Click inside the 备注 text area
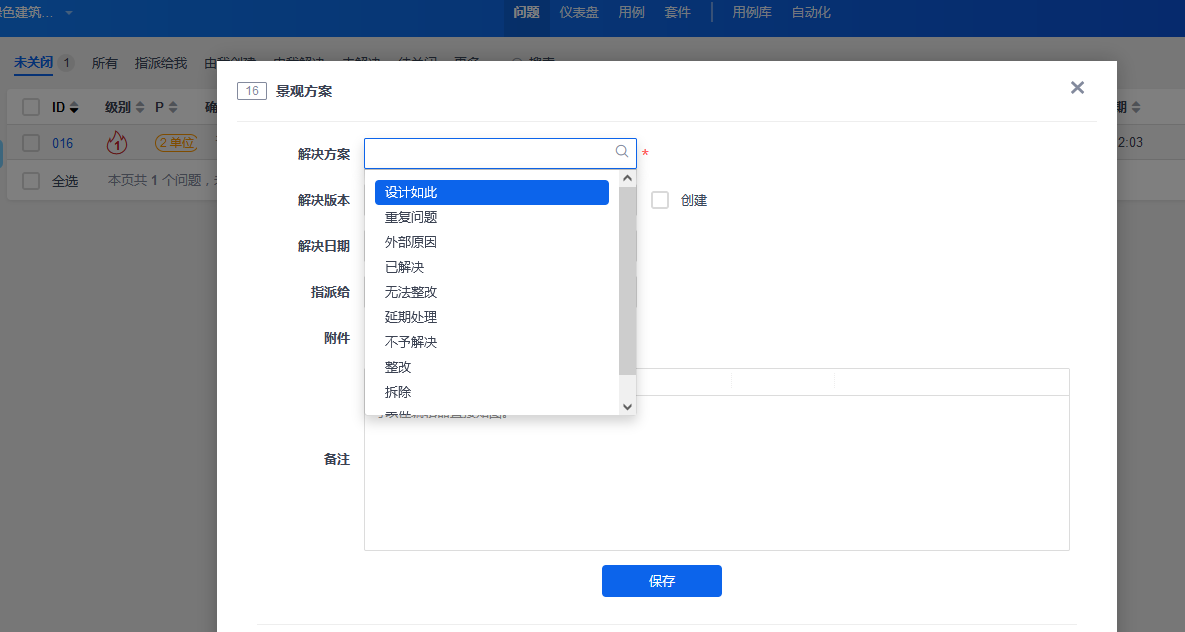The image size is (1185, 632). 716,480
